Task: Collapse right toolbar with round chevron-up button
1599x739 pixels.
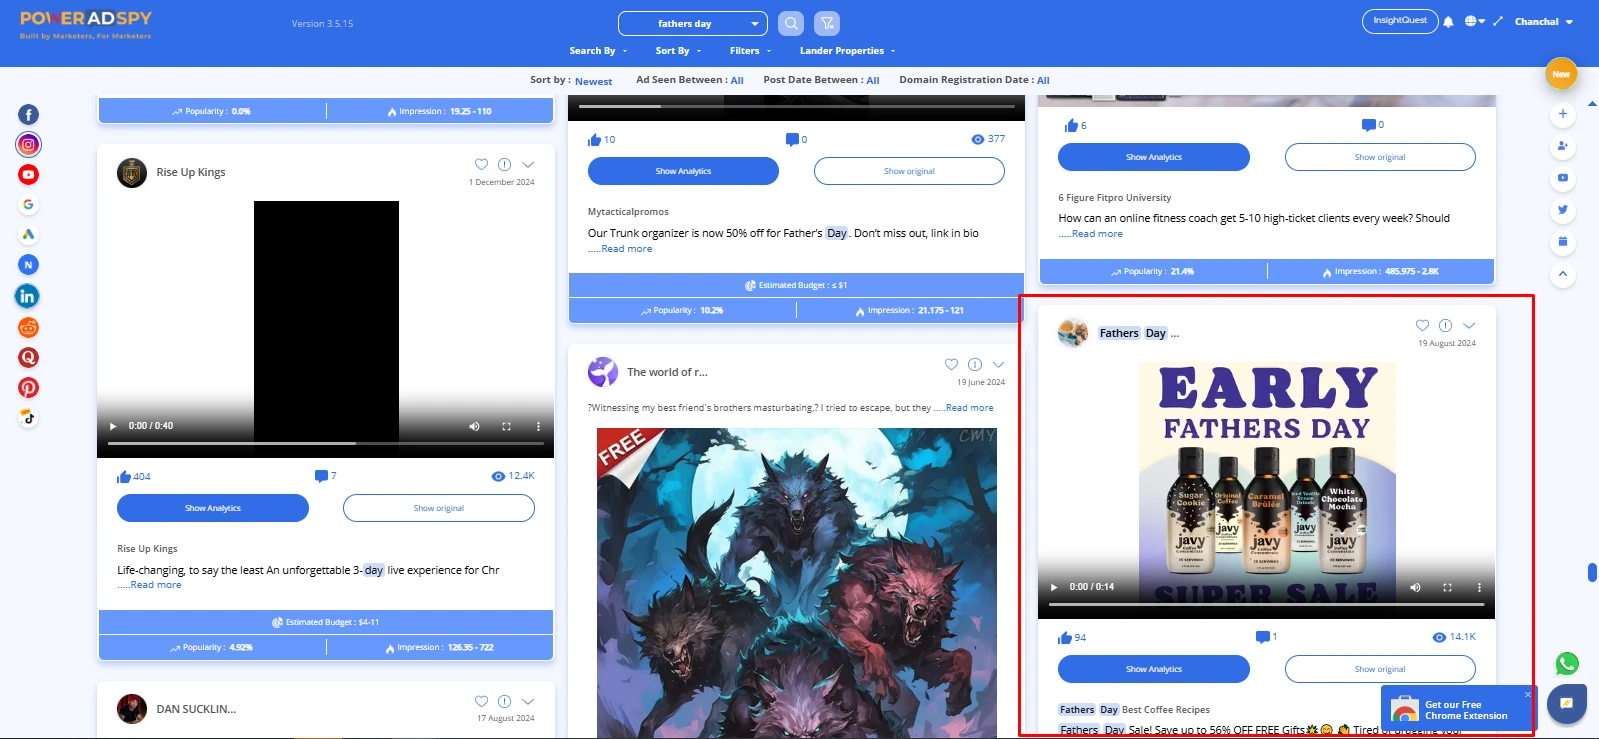Action: [1562, 274]
